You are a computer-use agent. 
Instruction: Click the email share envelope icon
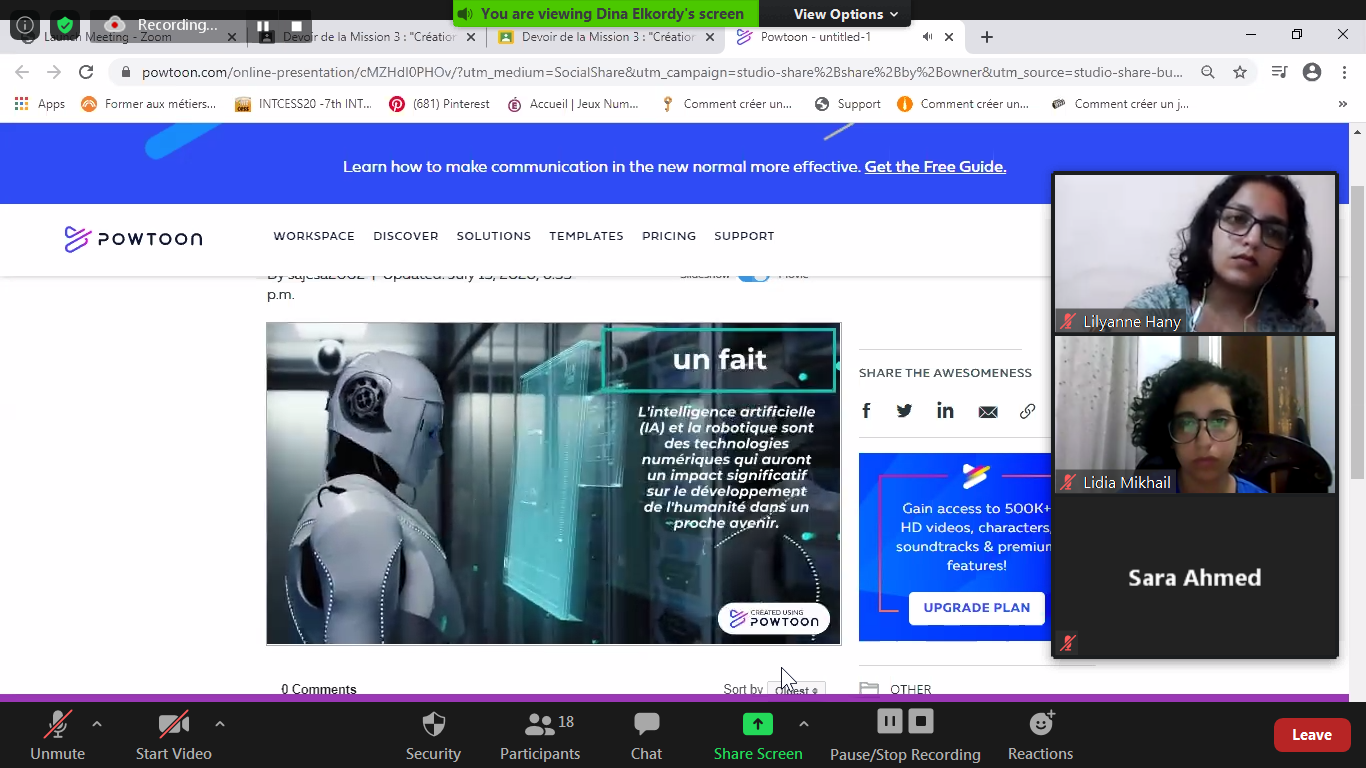tap(988, 412)
